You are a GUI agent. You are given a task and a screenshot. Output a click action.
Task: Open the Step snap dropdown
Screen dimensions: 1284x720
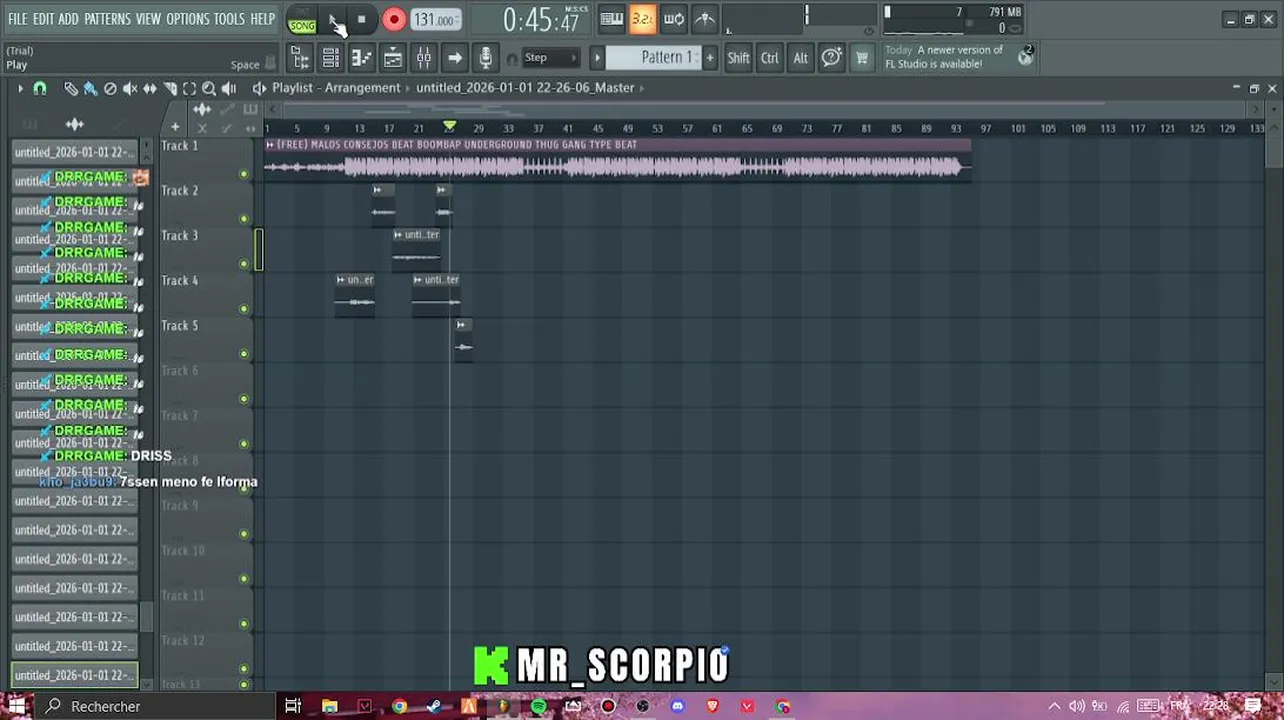(551, 58)
